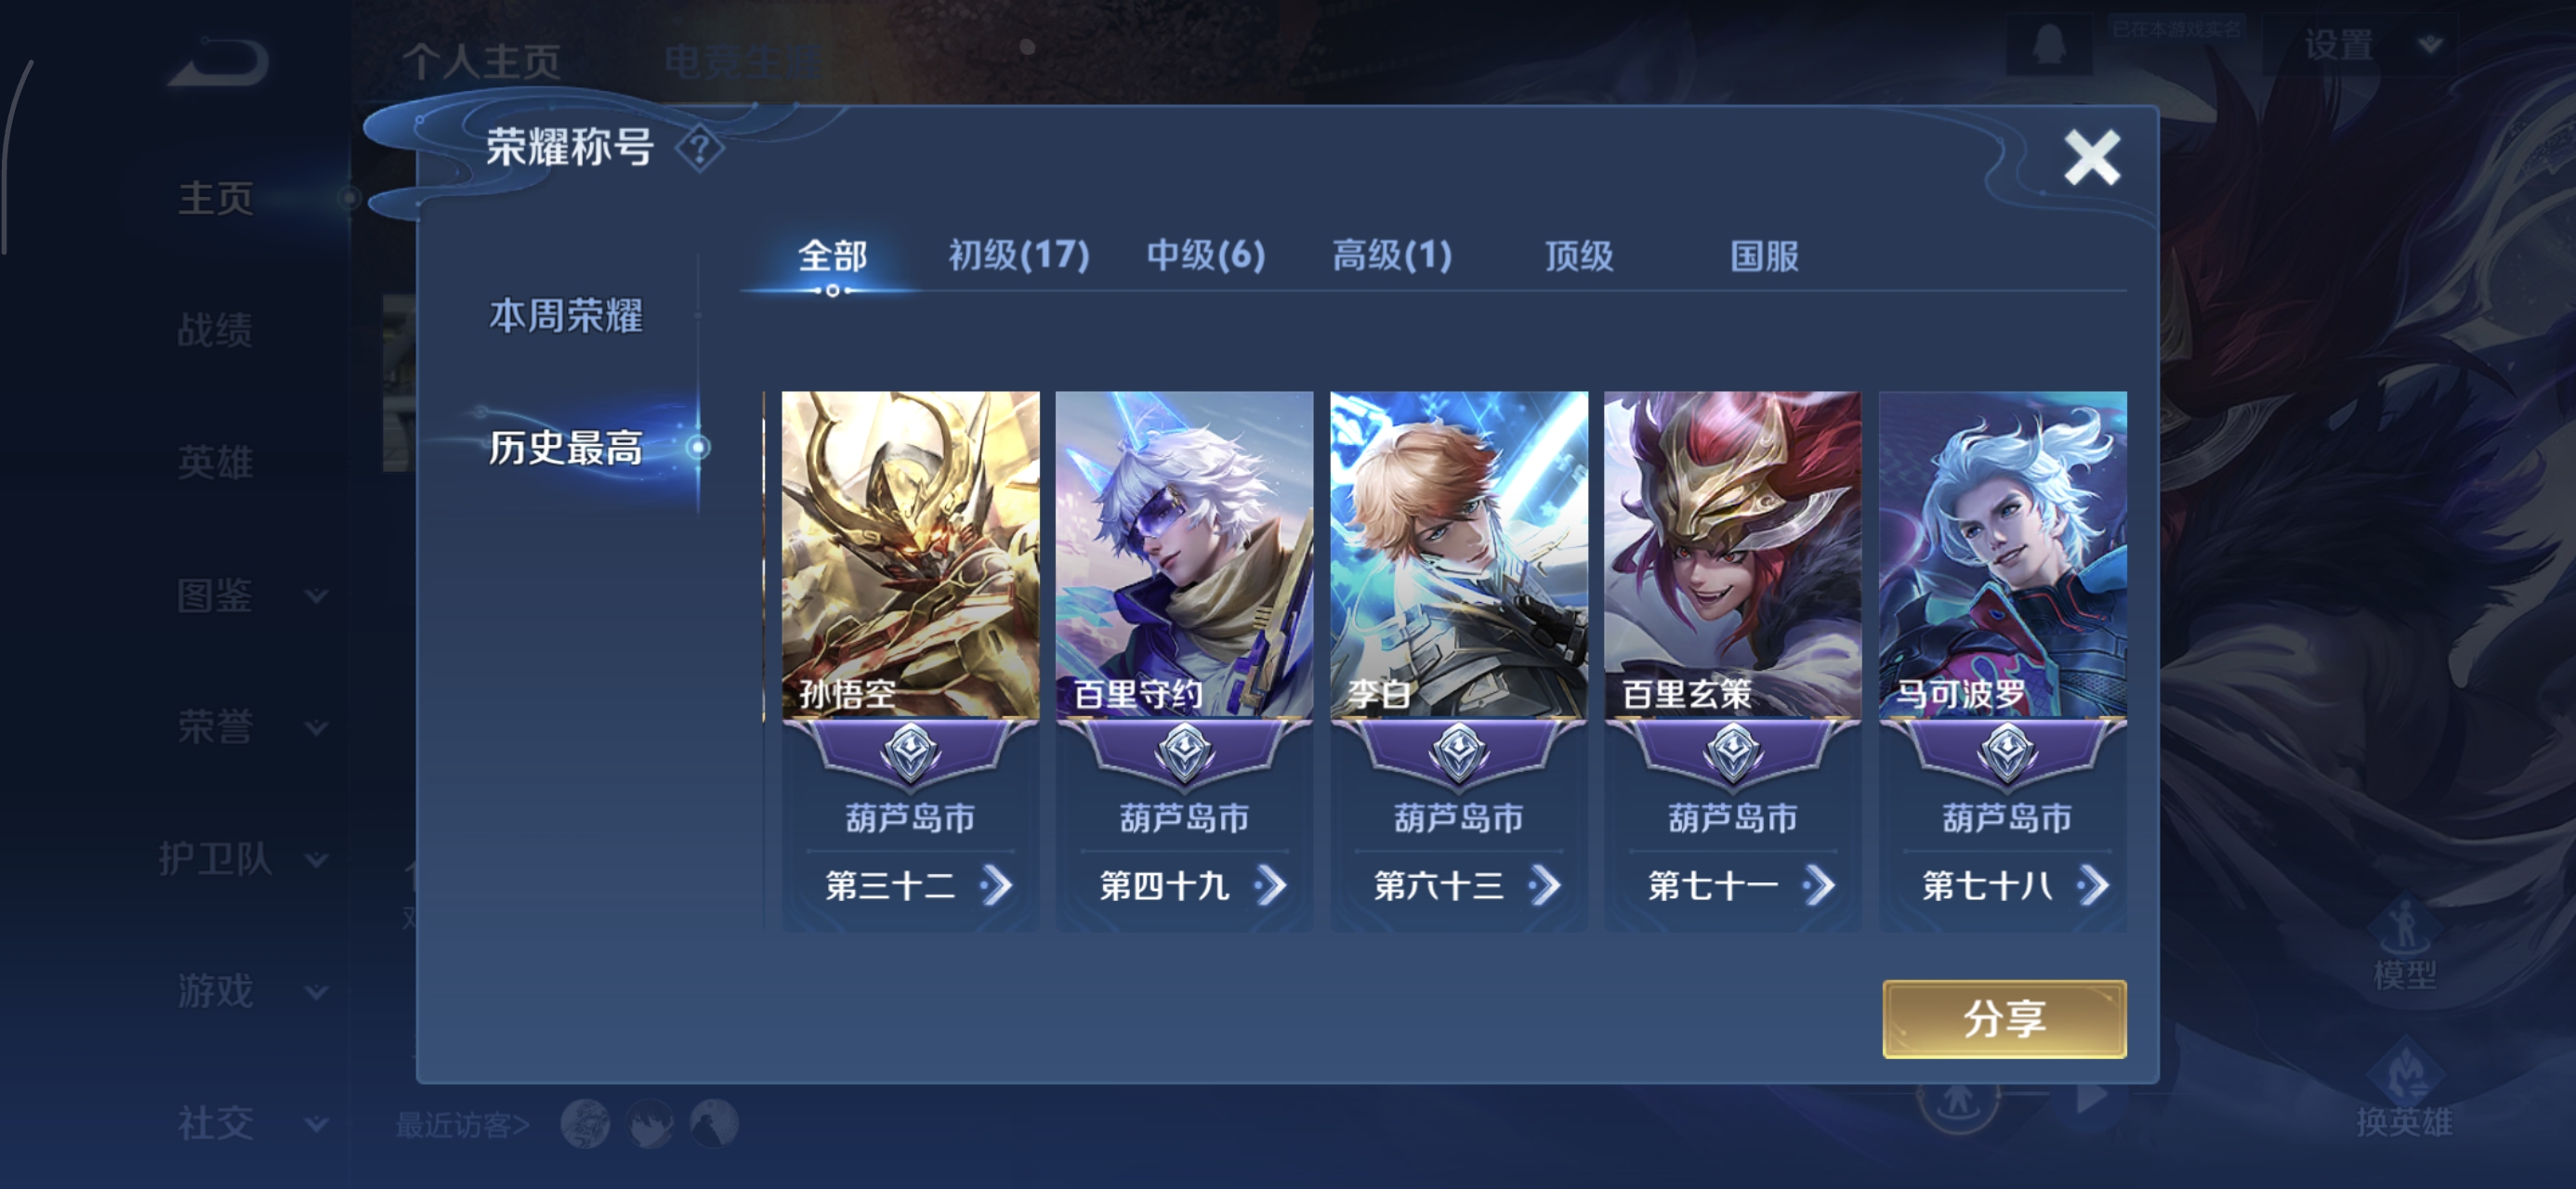
Task: Click the 李白 hero card portrait
Action: point(1458,555)
